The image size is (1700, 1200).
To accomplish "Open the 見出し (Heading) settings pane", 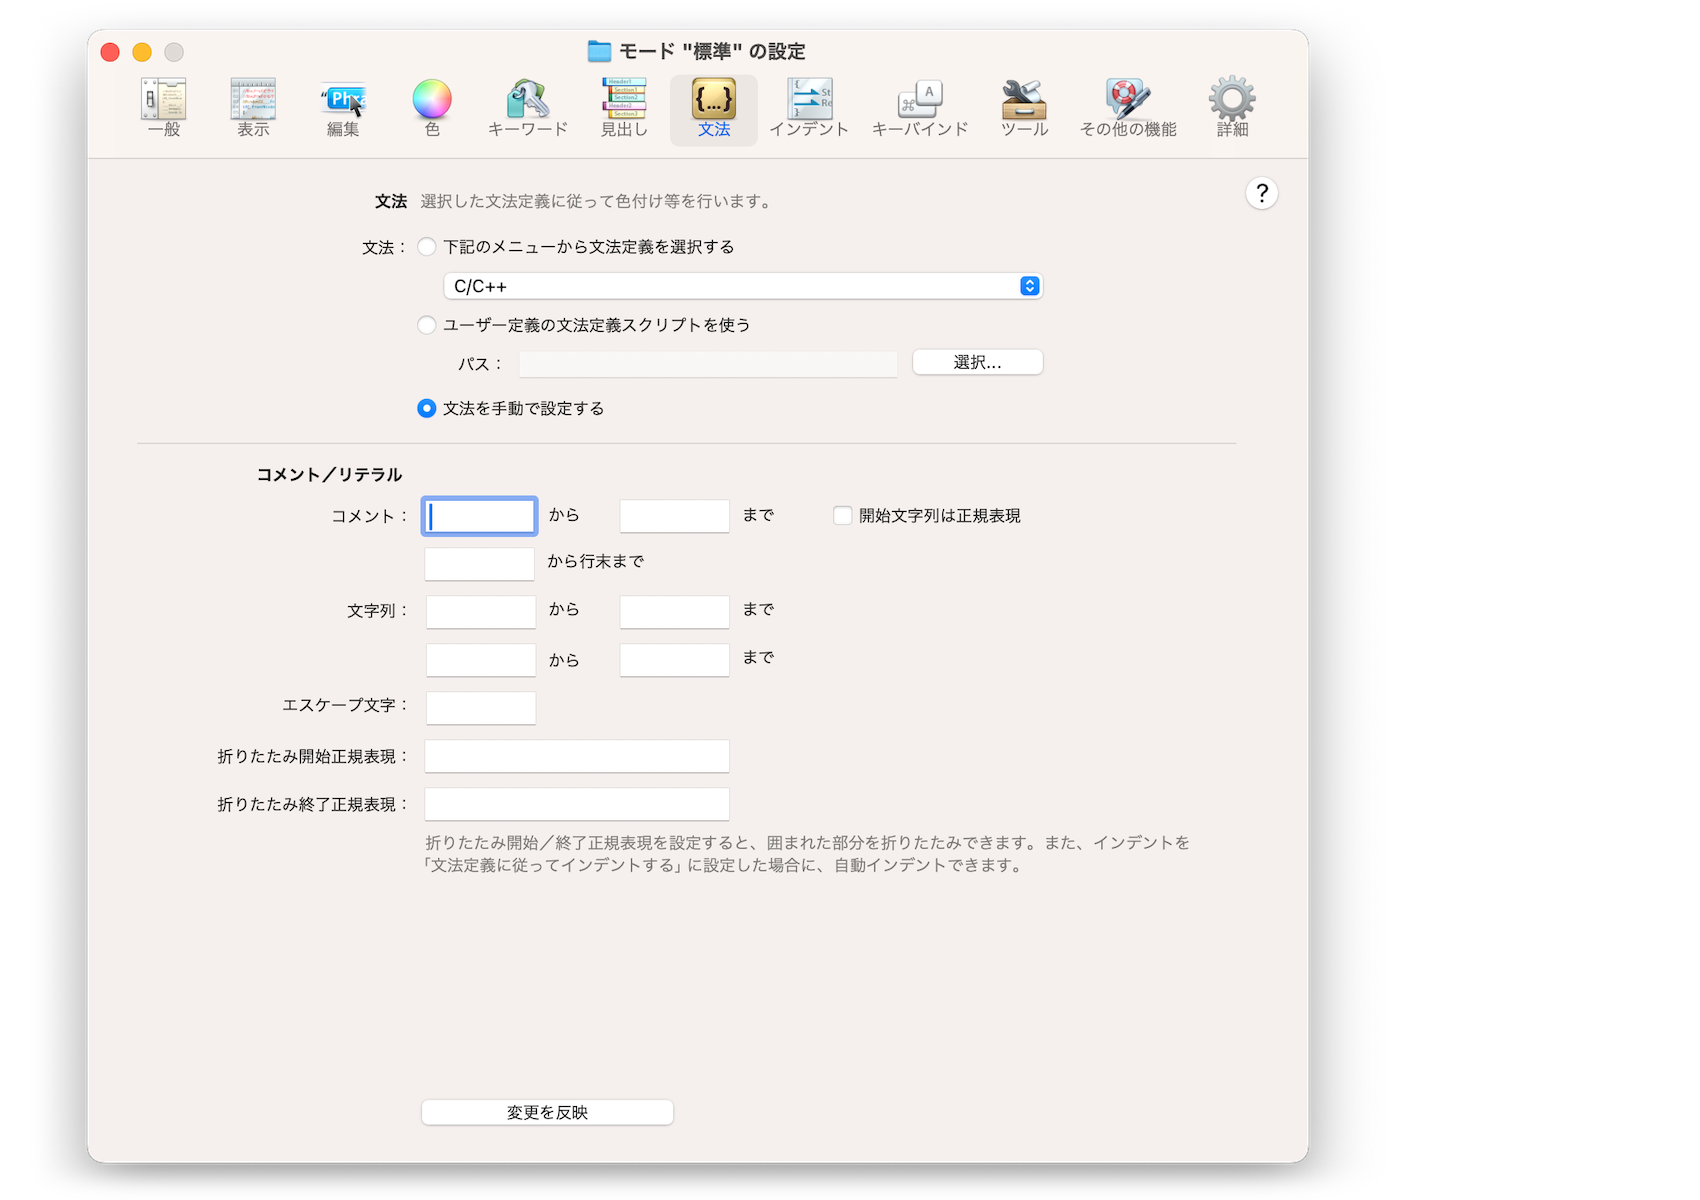I will [624, 108].
